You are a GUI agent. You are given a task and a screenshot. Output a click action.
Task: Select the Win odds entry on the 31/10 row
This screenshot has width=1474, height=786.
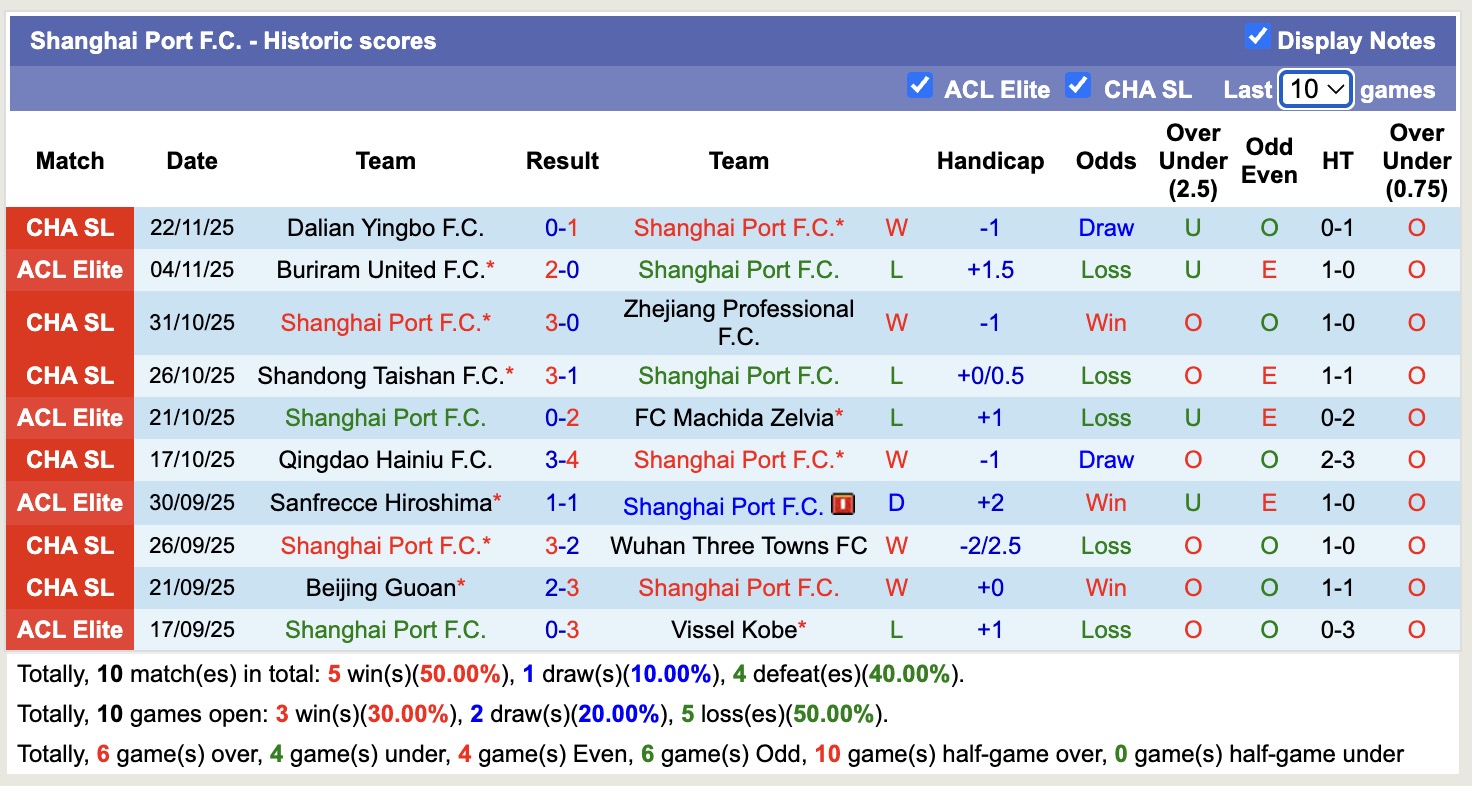coord(1105,322)
